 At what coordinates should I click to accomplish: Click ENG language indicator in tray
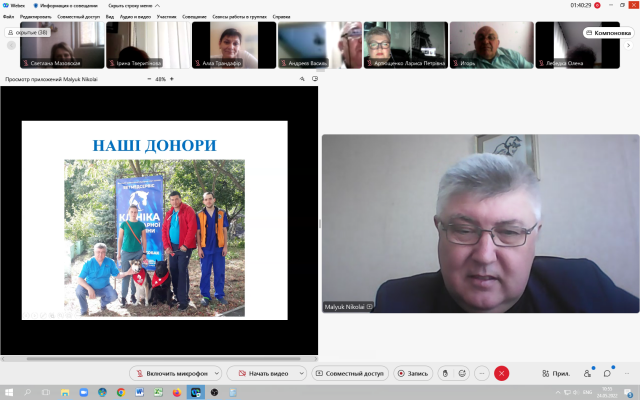point(587,392)
